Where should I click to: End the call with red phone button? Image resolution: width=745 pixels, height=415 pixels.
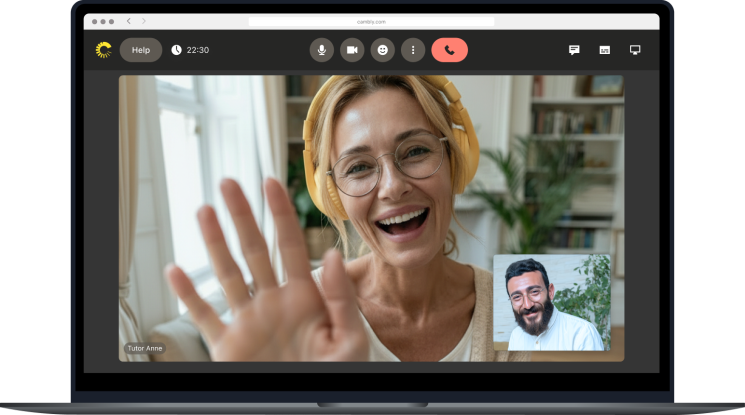449,50
